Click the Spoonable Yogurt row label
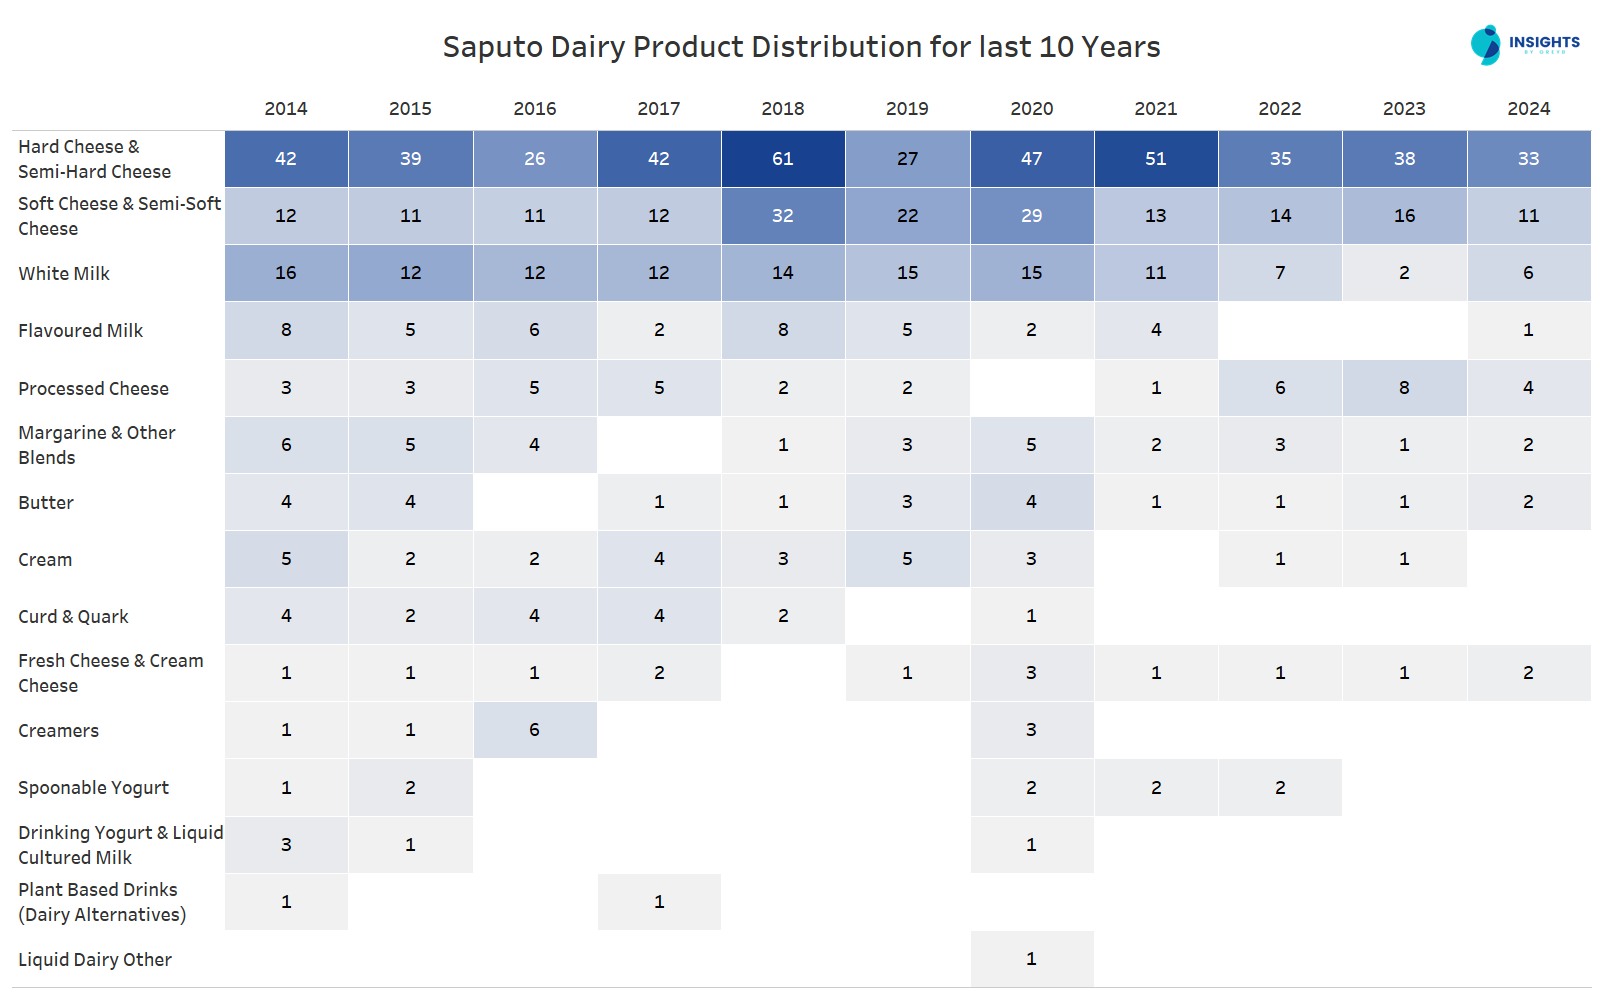Image resolution: width=1604 pixels, height=1000 pixels. click(x=94, y=788)
